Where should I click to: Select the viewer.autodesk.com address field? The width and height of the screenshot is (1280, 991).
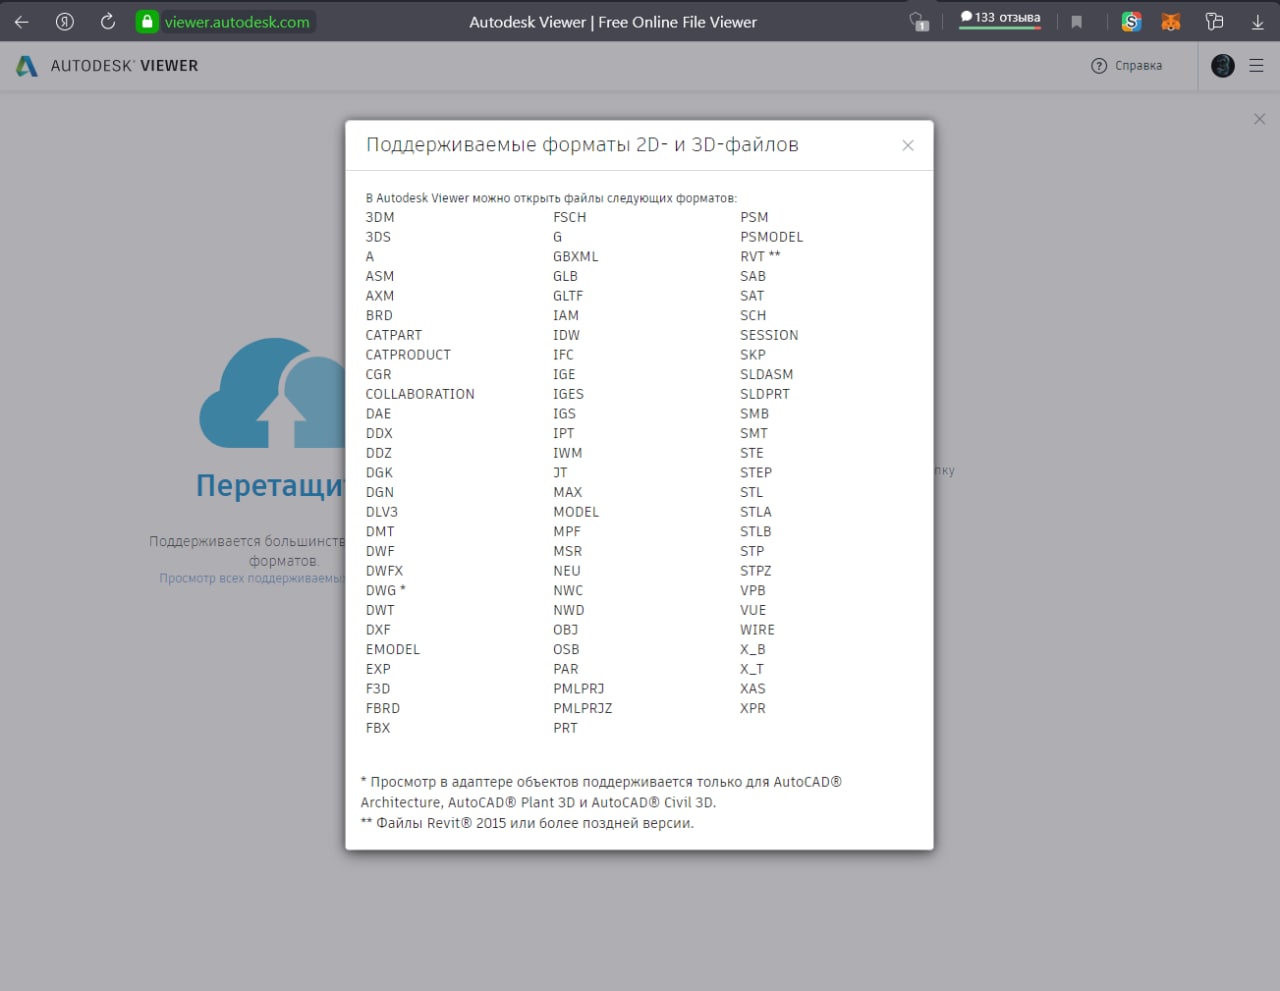[237, 22]
